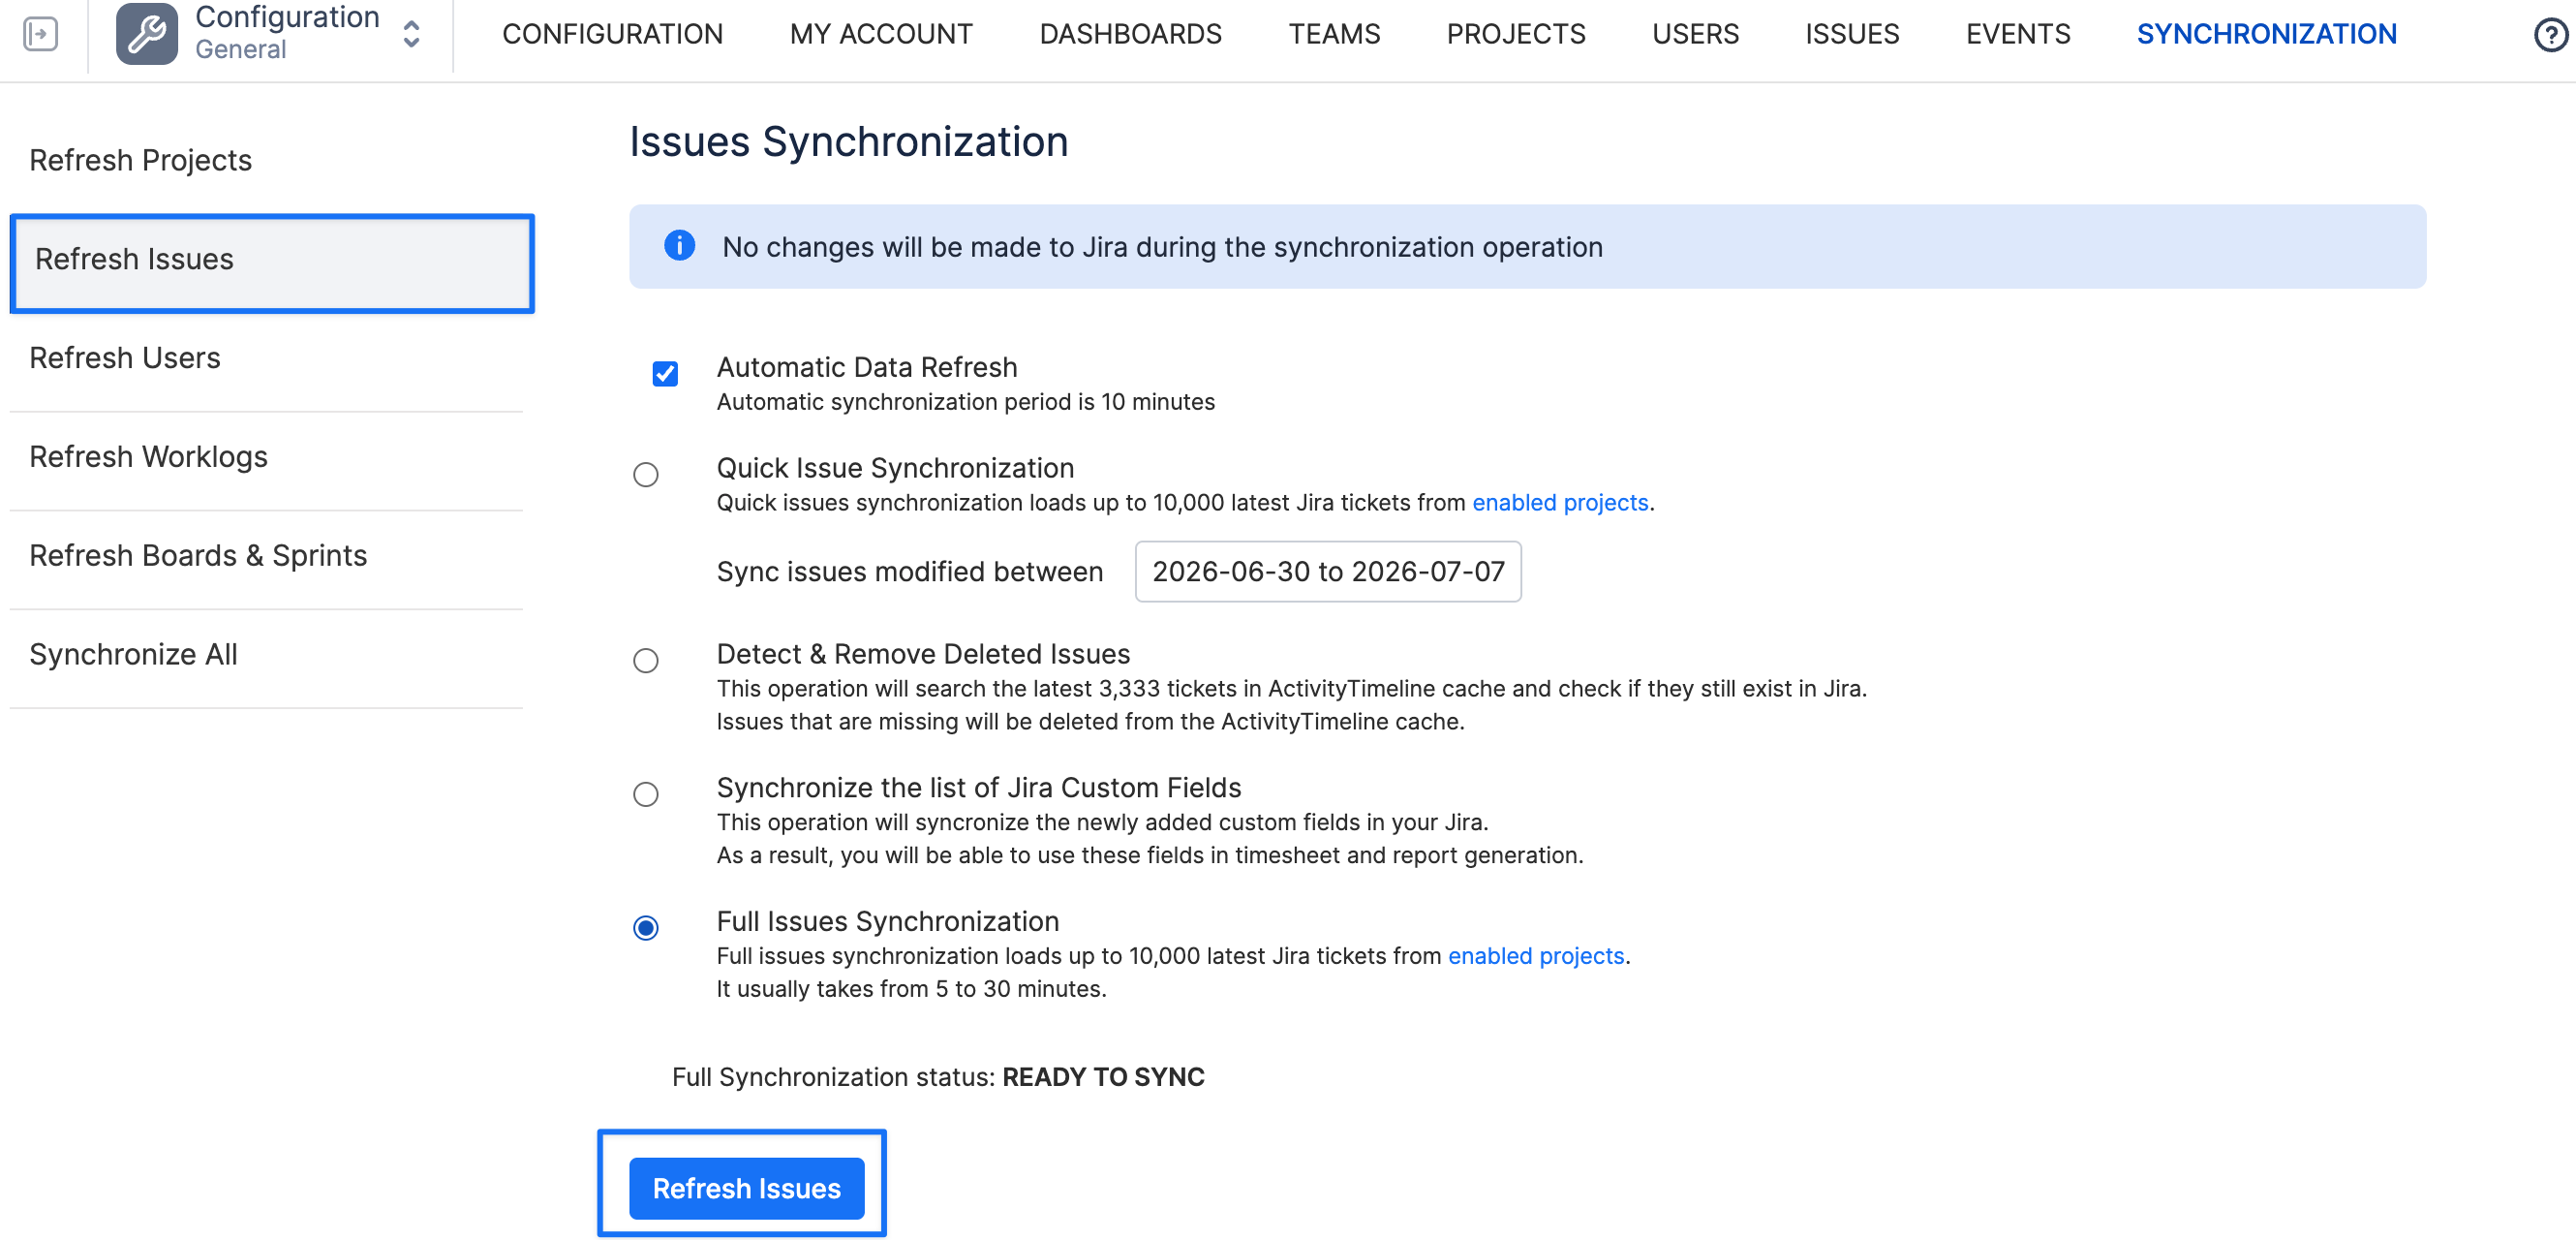Image resolution: width=2576 pixels, height=1240 pixels.
Task: Select Detect & Remove Deleted Issues option
Action: (x=646, y=660)
